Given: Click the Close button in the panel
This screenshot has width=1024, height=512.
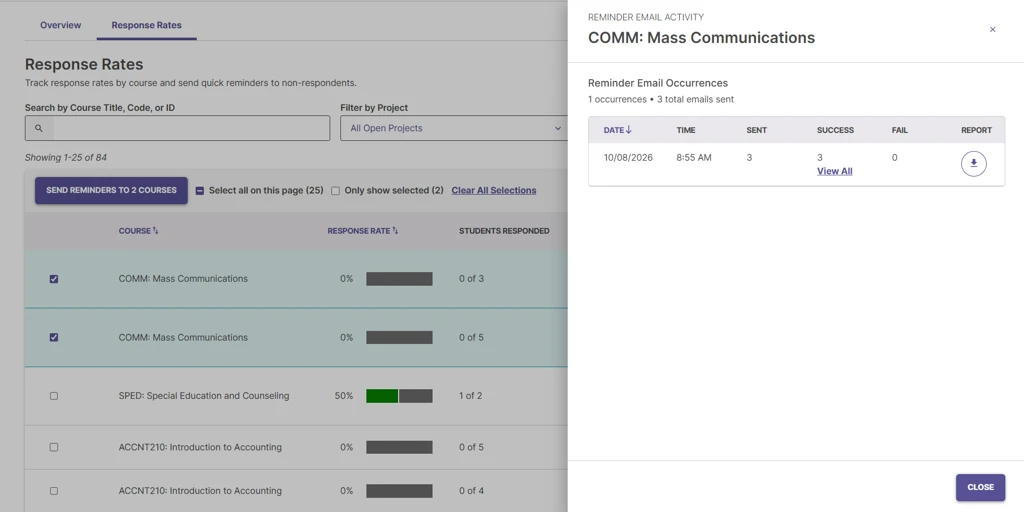Looking at the screenshot, I should [x=980, y=487].
